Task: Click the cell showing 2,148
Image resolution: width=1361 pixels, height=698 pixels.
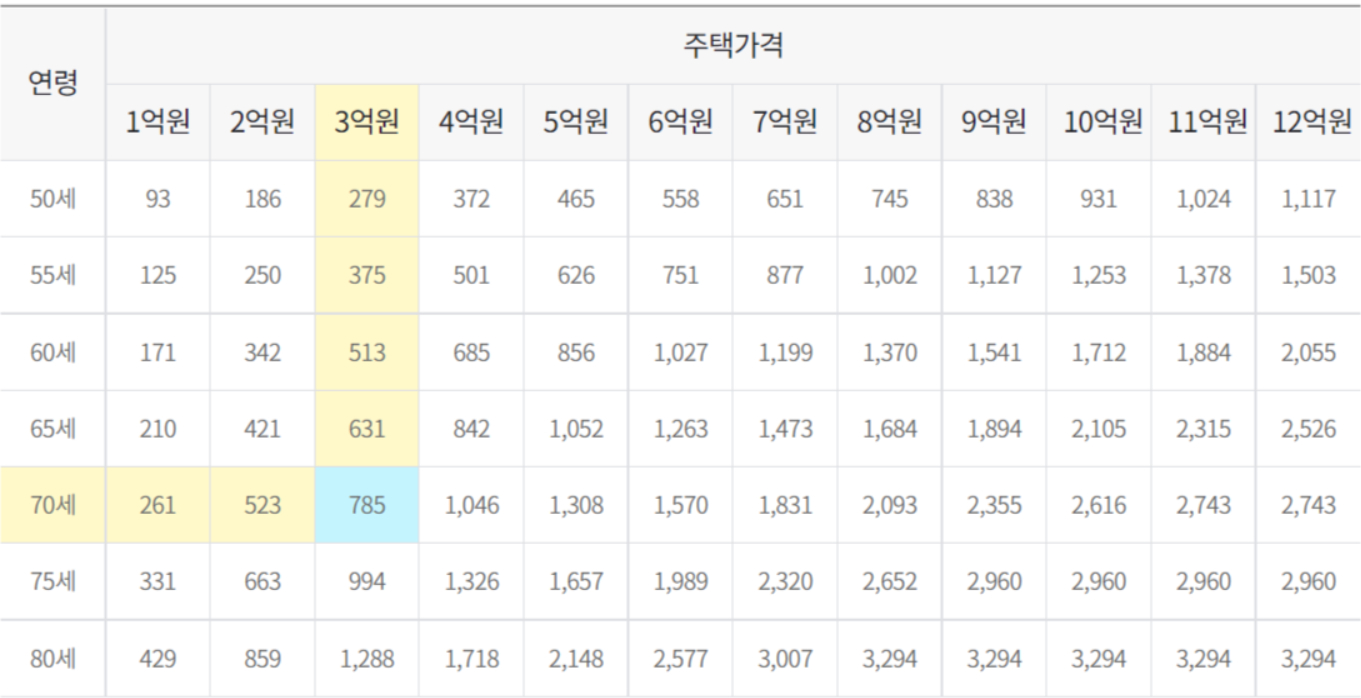Action: point(576,658)
